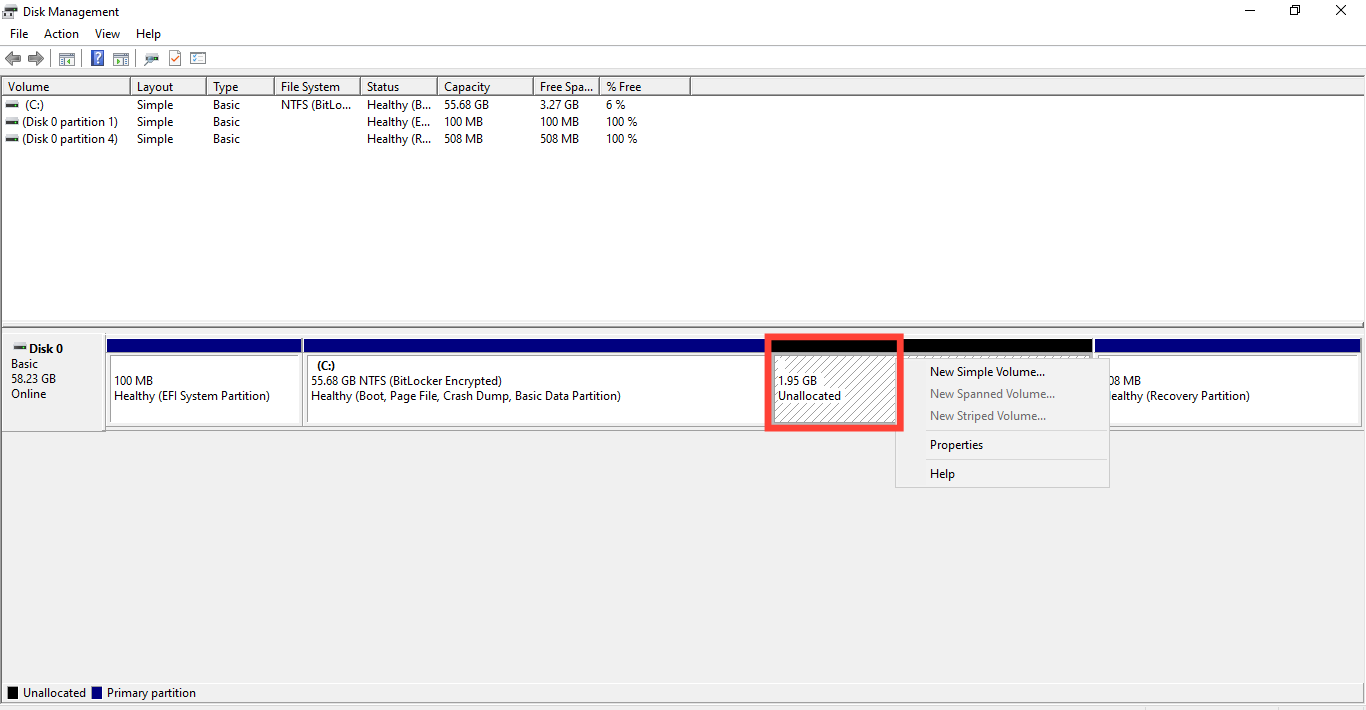Open Help using the blue question mark icon
The height and width of the screenshot is (710, 1366).
[x=97, y=58]
